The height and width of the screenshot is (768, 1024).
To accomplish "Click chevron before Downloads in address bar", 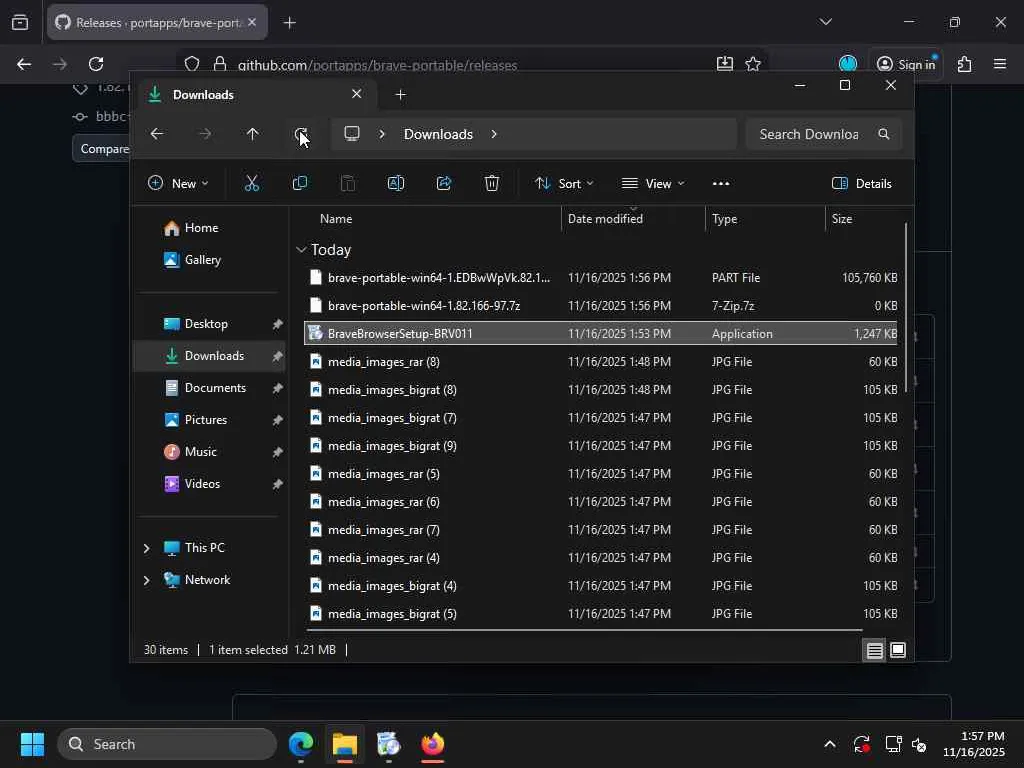I will pos(382,134).
